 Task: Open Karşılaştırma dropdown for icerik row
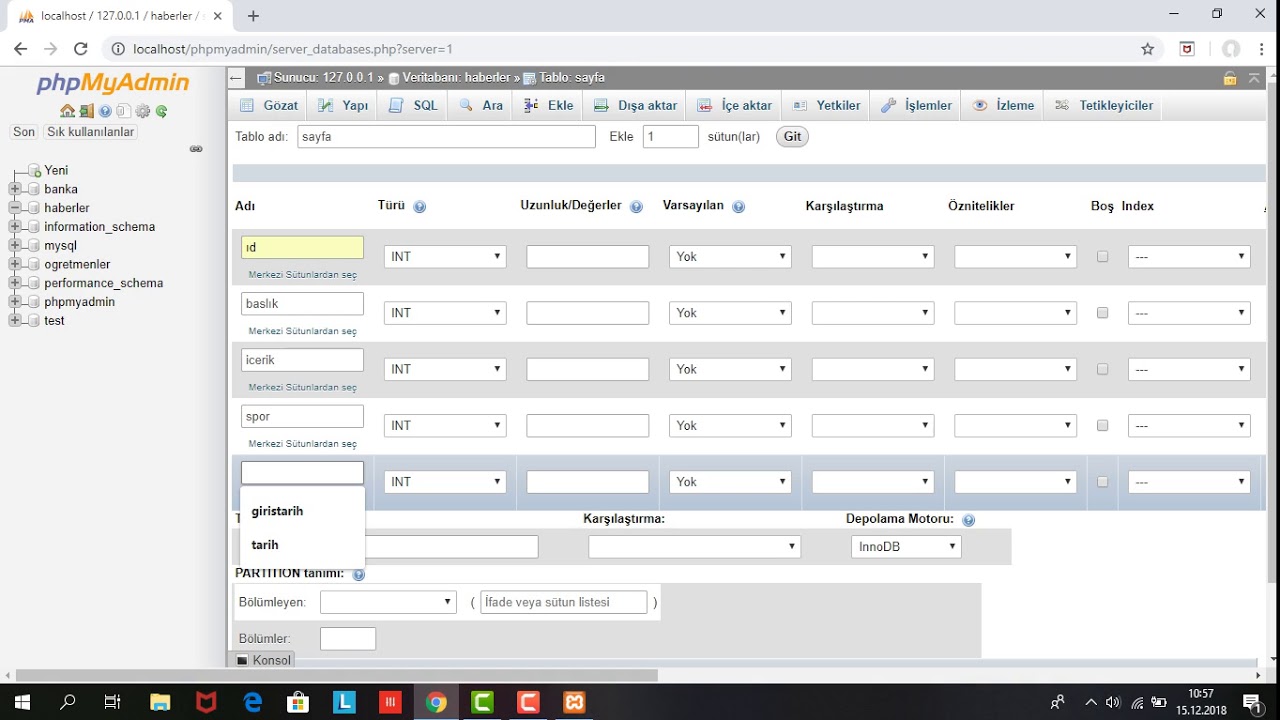(x=873, y=369)
